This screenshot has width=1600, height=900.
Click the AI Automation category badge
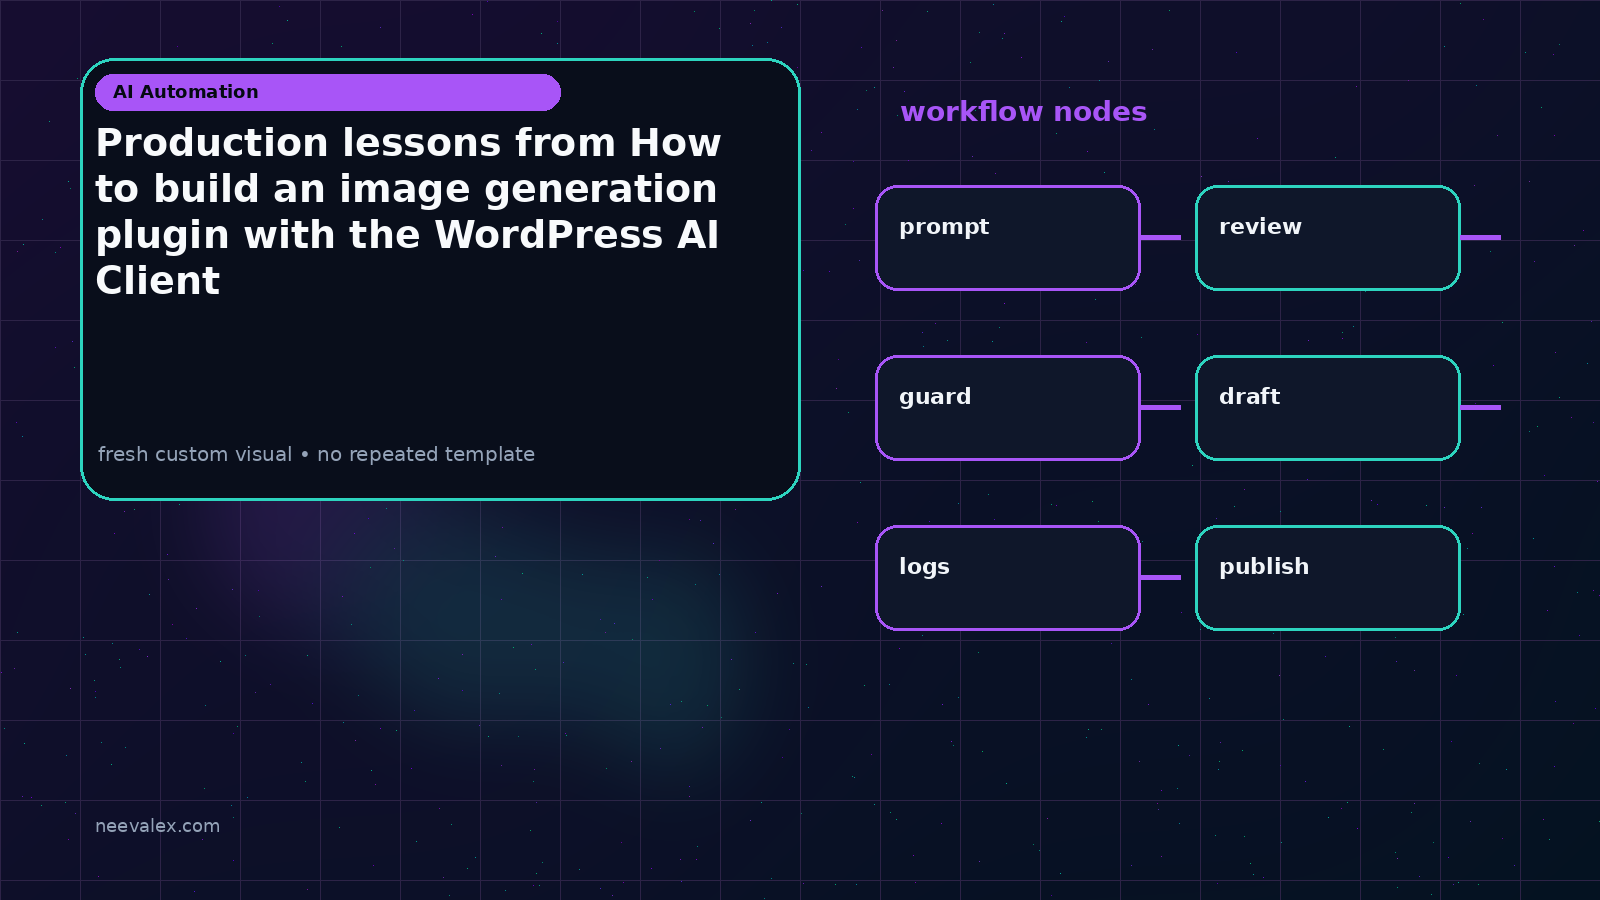pos(328,92)
